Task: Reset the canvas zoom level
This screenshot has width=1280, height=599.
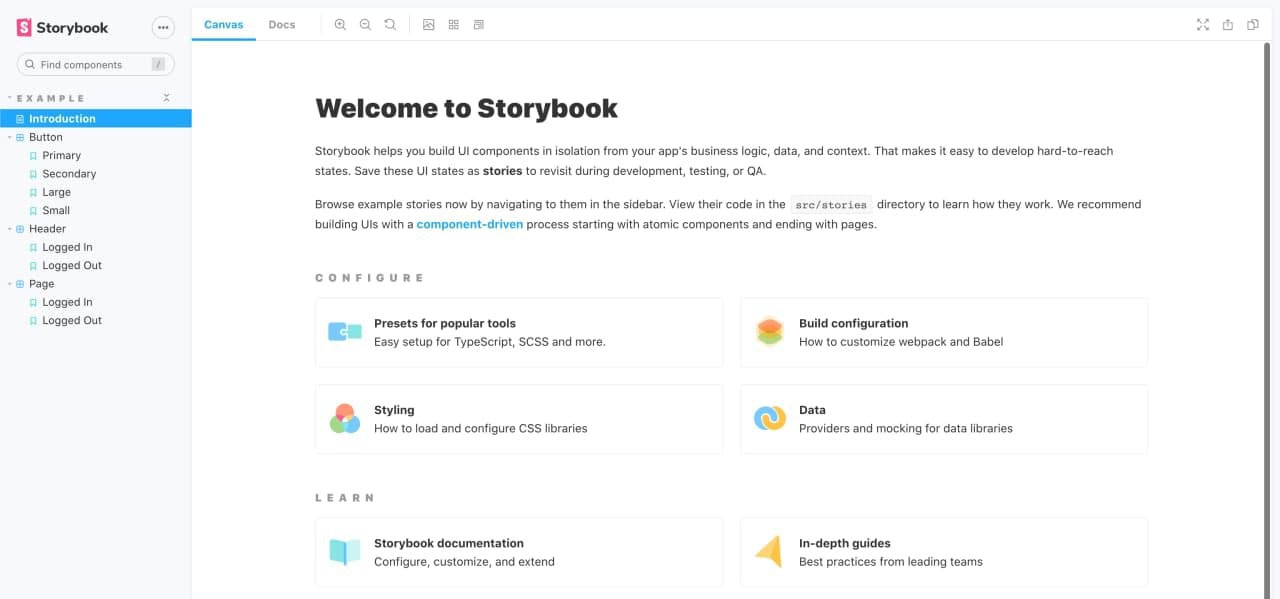Action: click(390, 24)
